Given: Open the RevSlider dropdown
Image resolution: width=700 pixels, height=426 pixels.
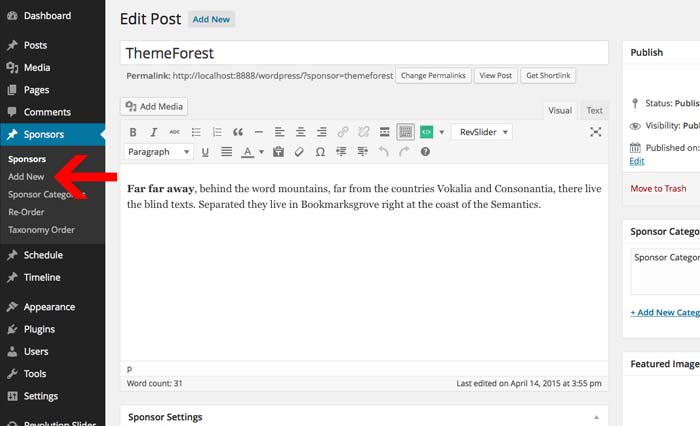Looking at the screenshot, I should 482,132.
